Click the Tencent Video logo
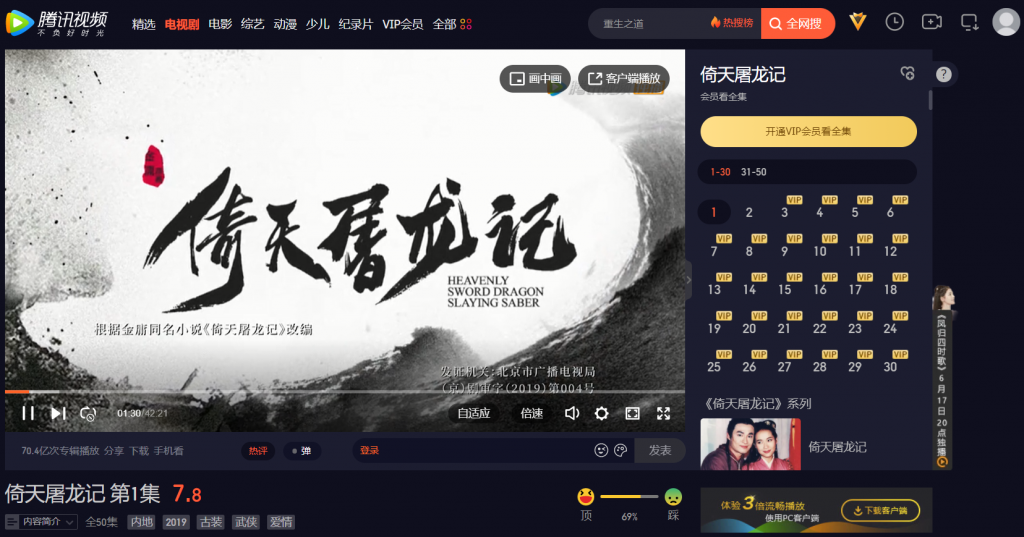The height and width of the screenshot is (537, 1024). point(56,23)
